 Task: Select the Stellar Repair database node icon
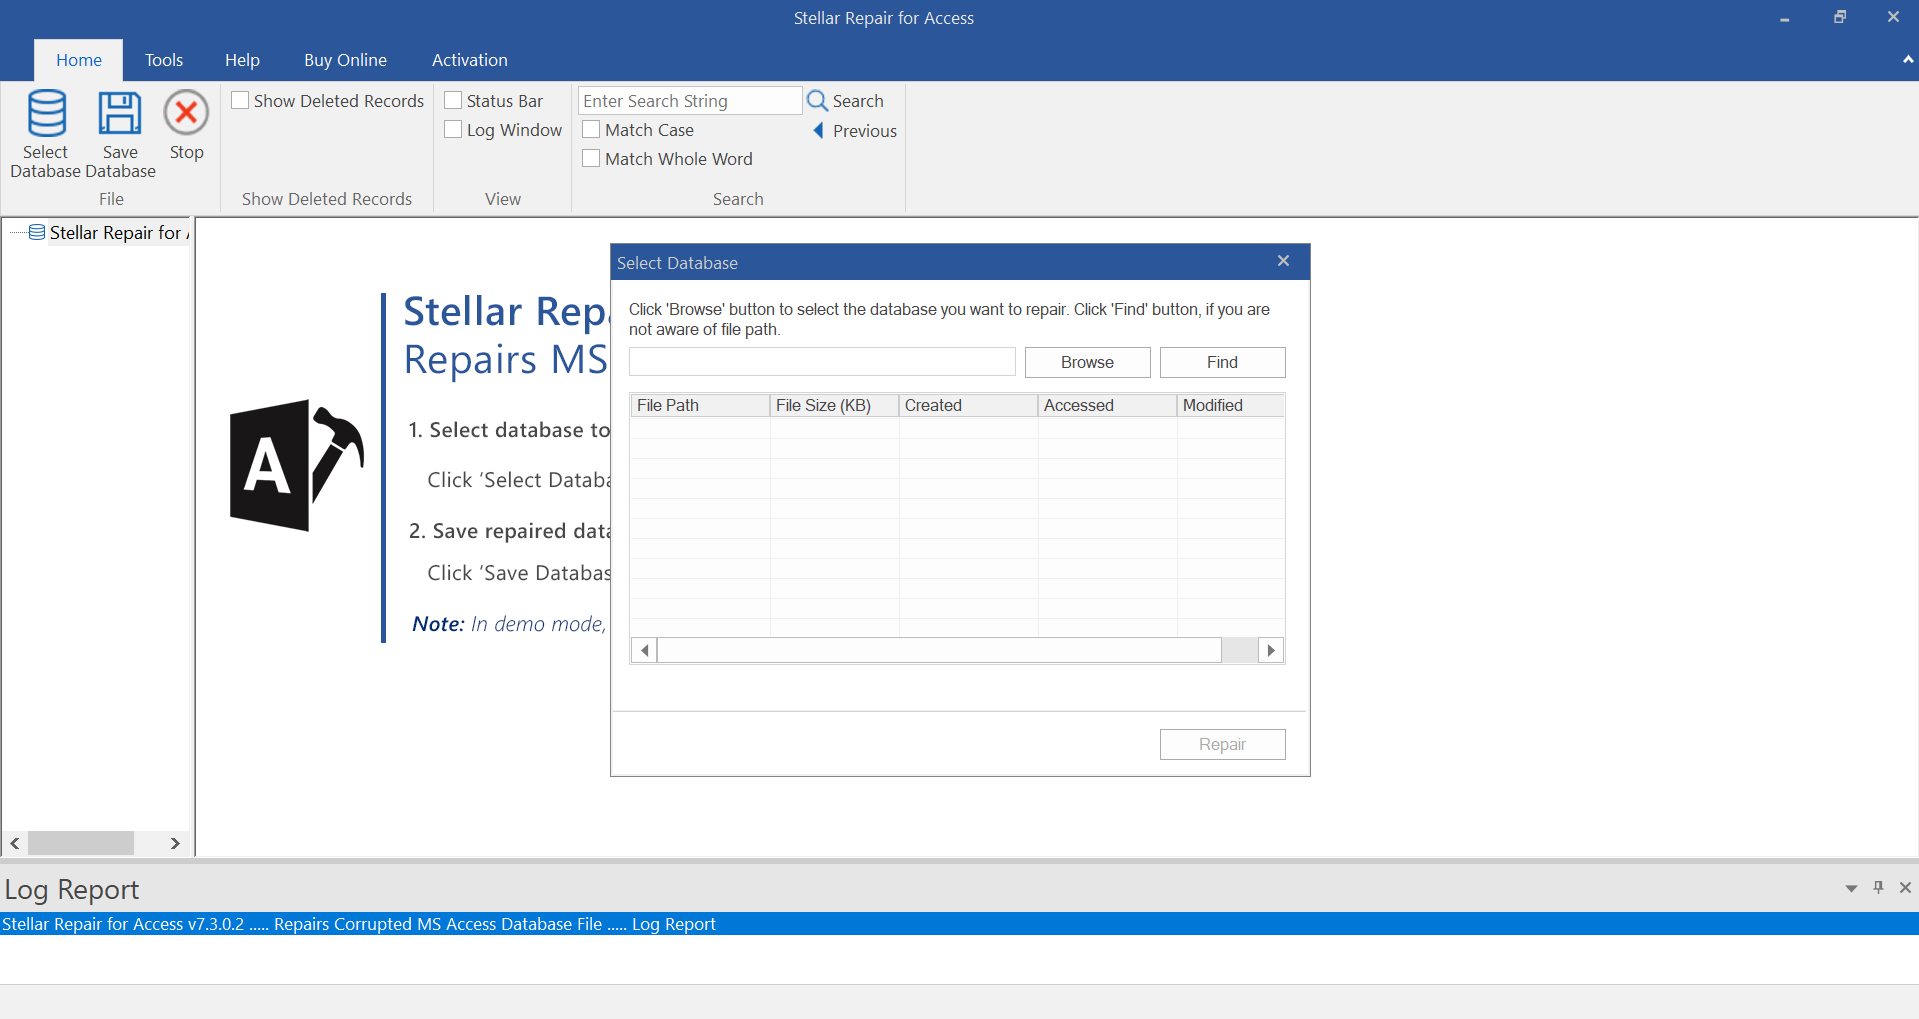pos(35,231)
